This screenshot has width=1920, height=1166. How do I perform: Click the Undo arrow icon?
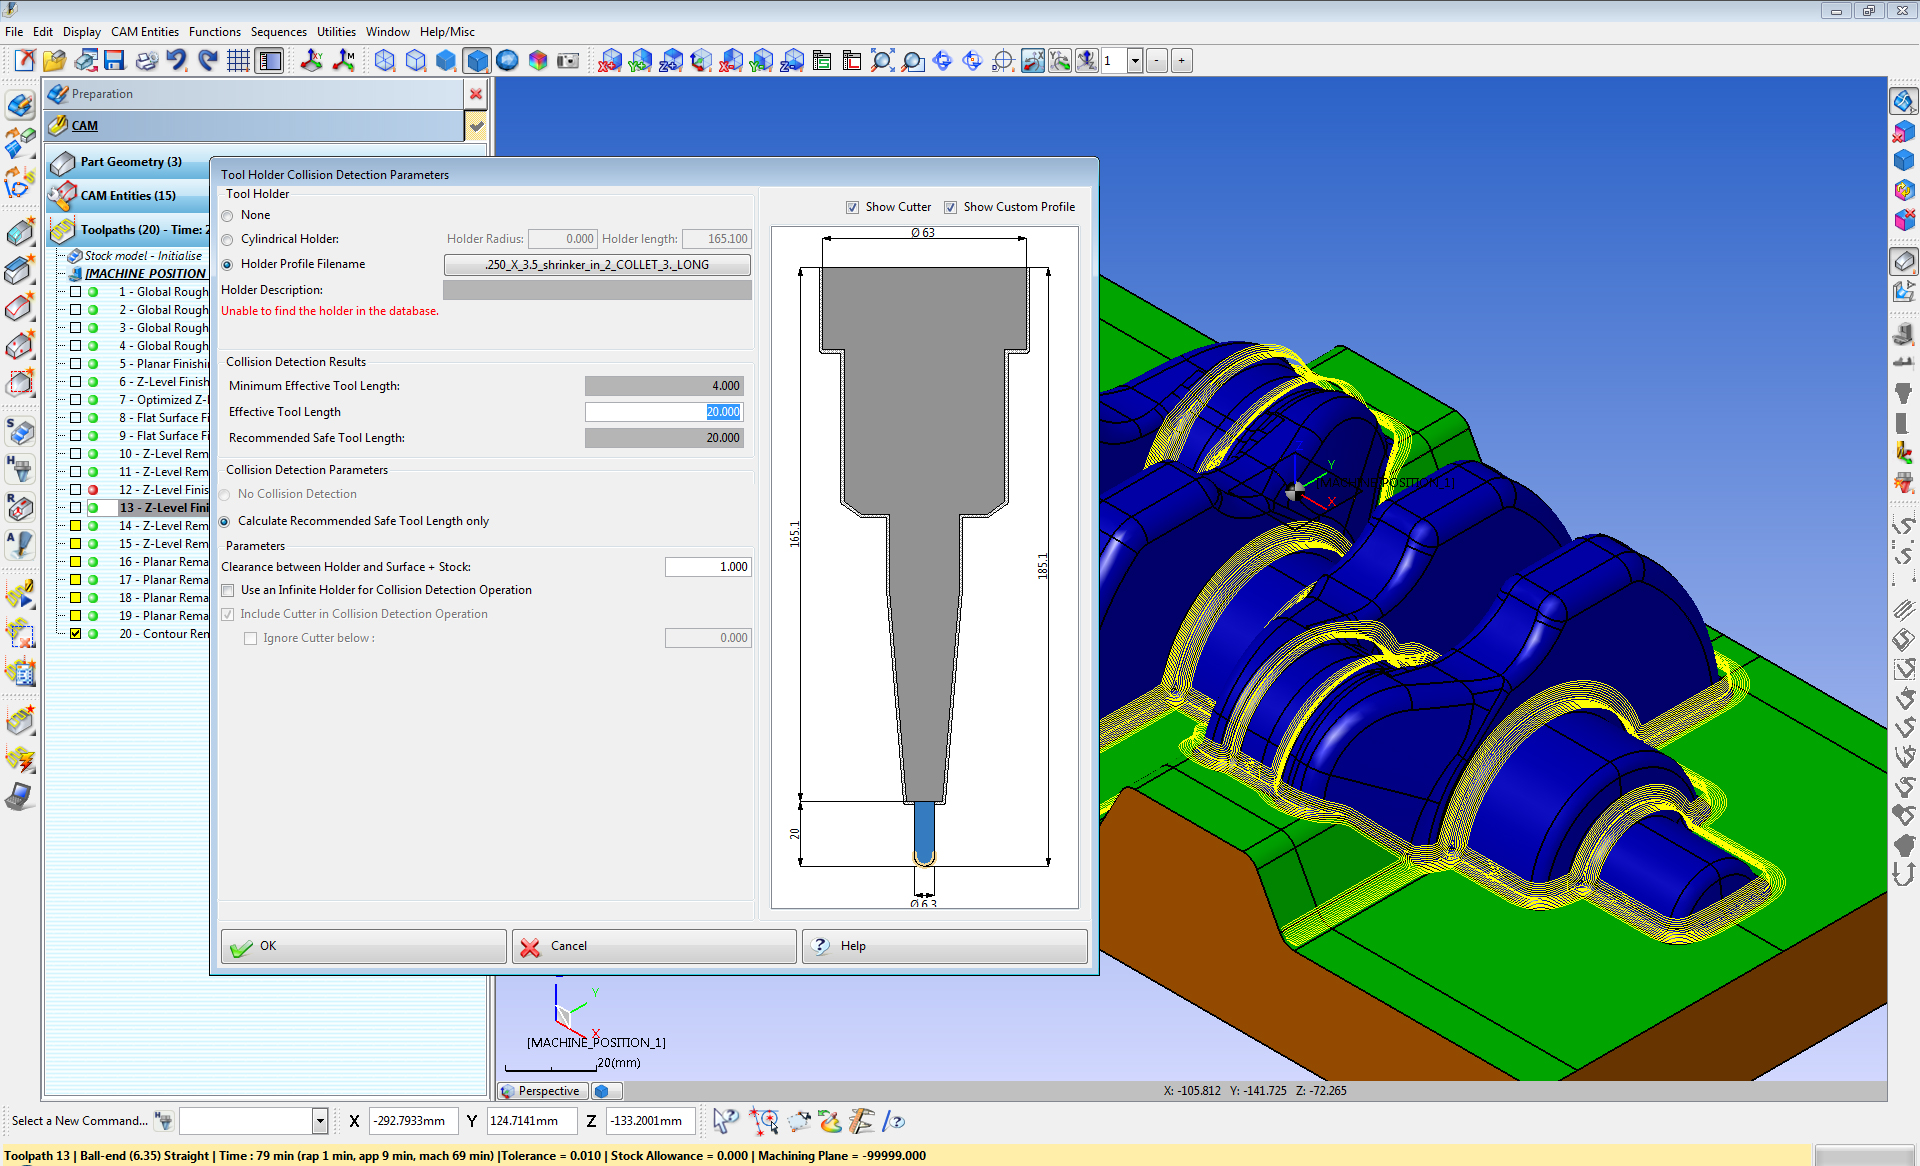[x=177, y=61]
